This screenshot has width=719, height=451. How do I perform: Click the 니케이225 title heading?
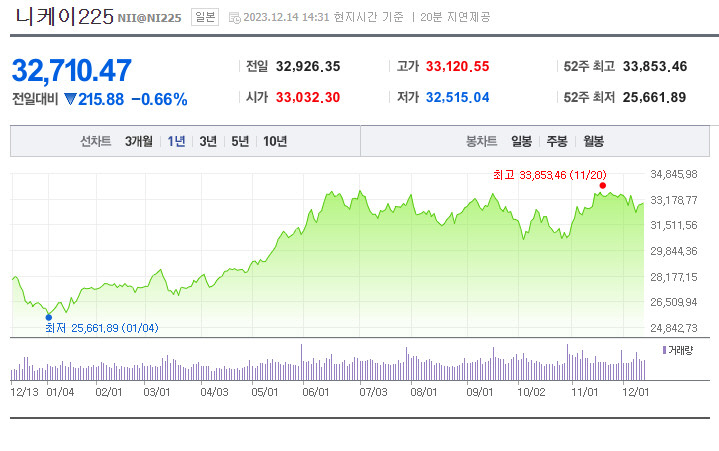pyautogui.click(x=64, y=17)
